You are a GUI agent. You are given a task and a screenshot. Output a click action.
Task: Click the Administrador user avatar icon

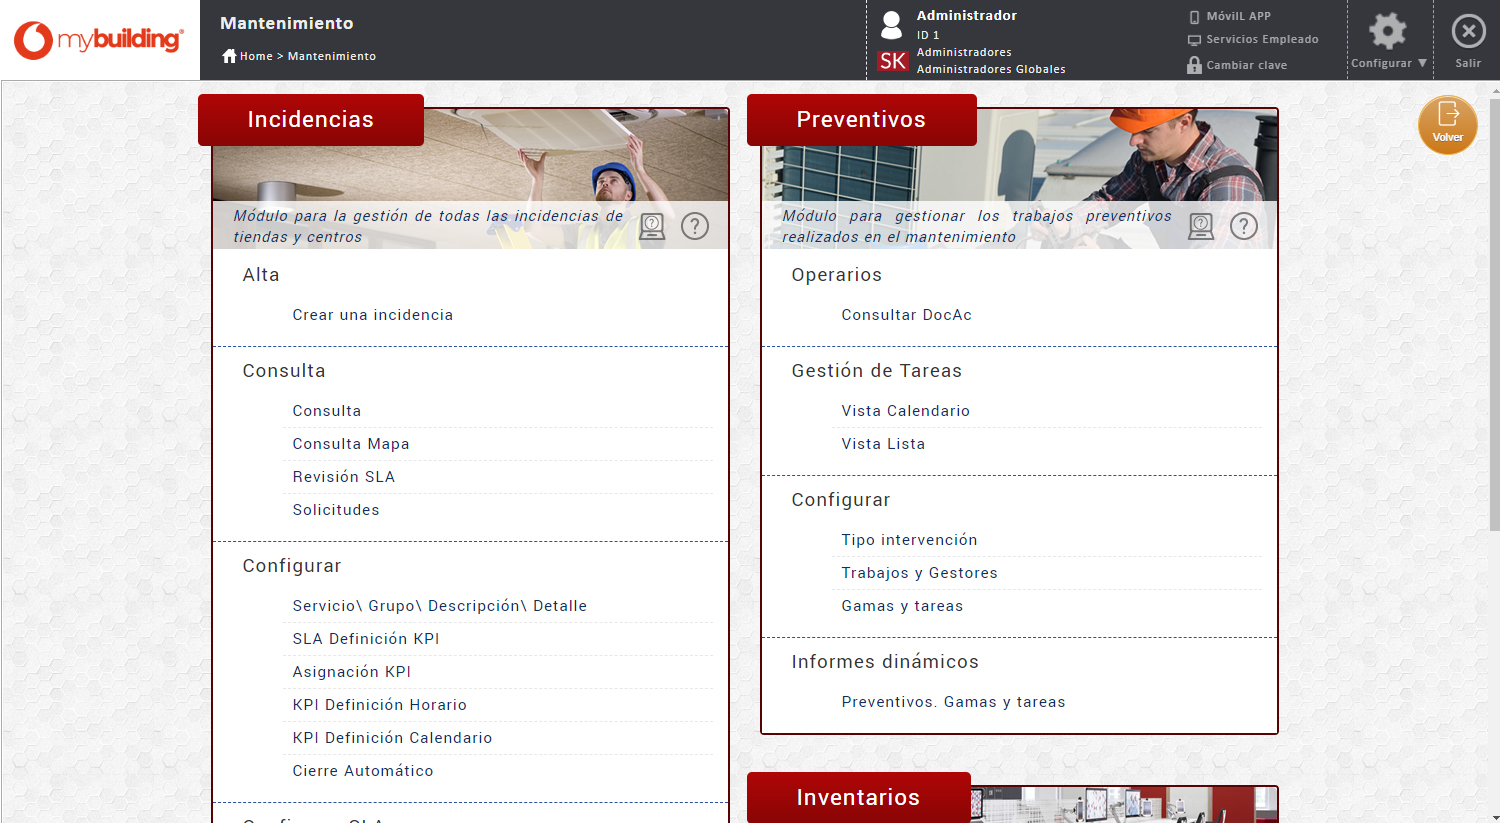891,24
